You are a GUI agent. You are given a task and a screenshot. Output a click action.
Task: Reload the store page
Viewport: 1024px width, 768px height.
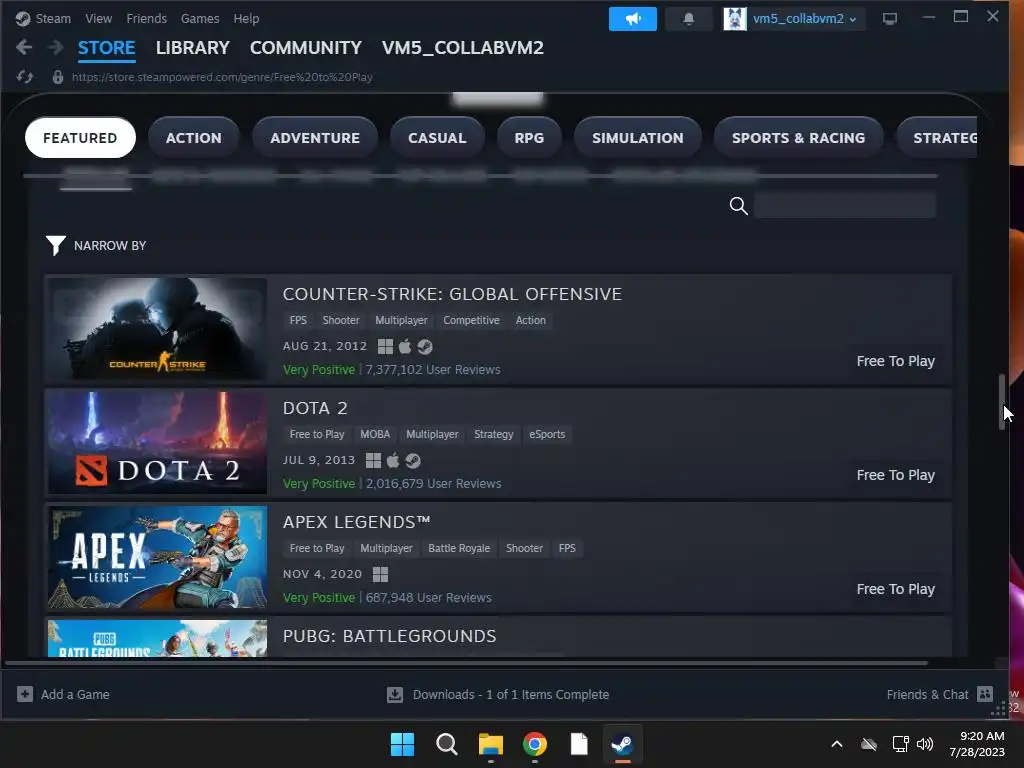point(25,77)
